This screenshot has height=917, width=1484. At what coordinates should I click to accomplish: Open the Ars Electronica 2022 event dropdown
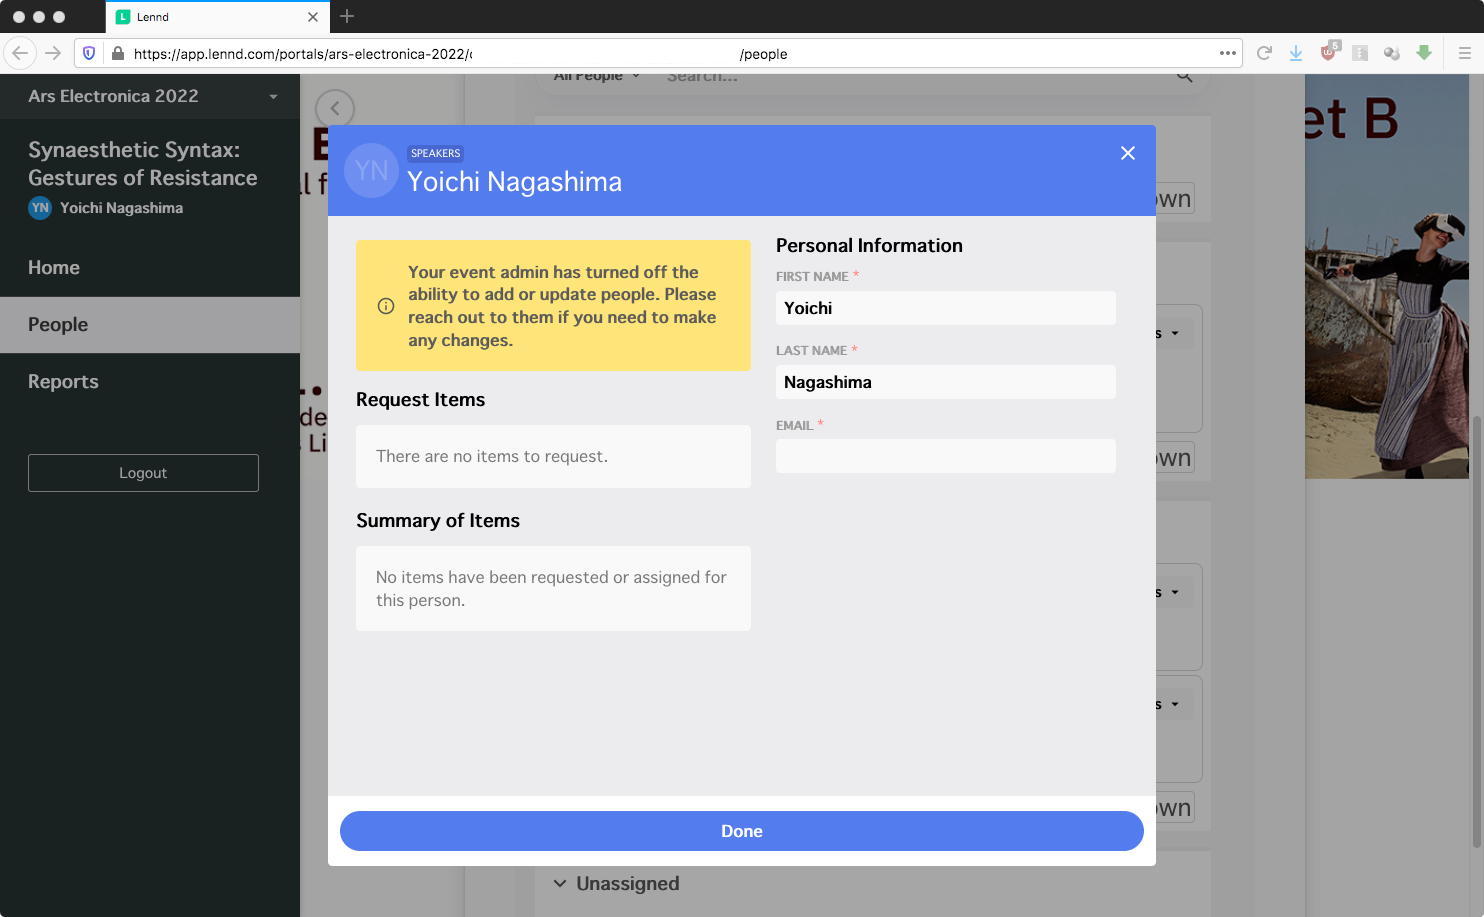click(x=150, y=97)
